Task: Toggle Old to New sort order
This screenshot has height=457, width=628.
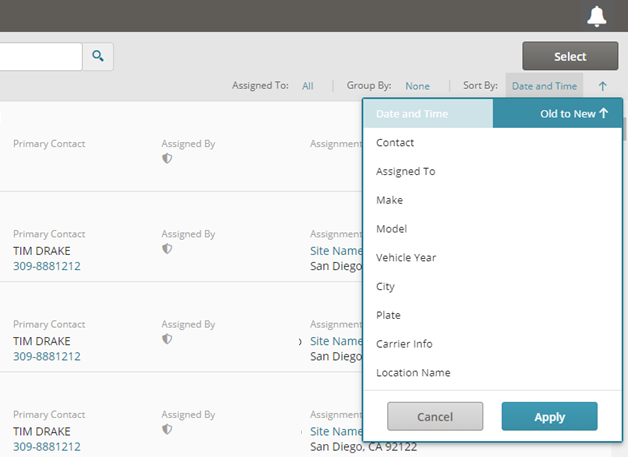Action: click(573, 114)
